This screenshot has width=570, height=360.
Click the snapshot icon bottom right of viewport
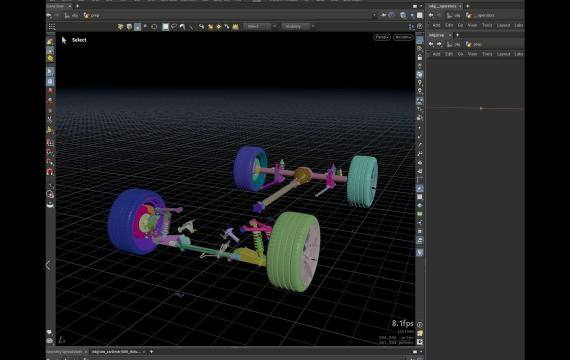(420, 342)
